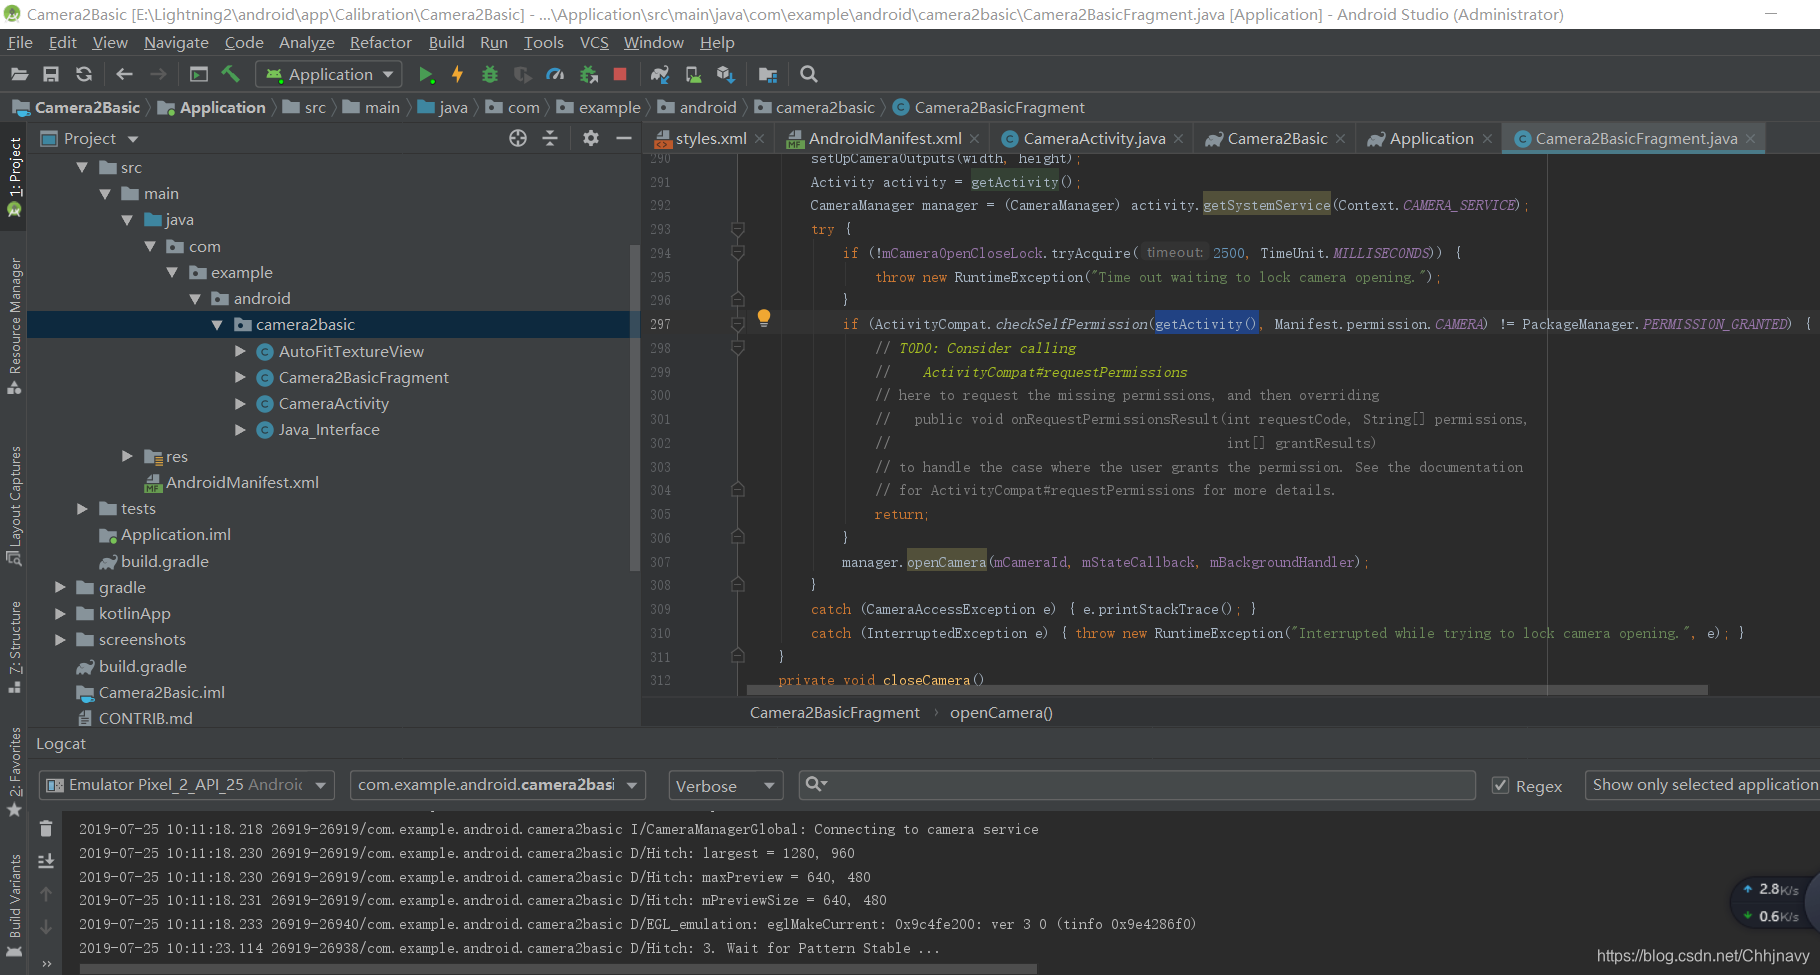Viewport: 1820px width, 975px height.
Task: Click the editor horizontal scrollbar
Action: pyautogui.click(x=1227, y=690)
